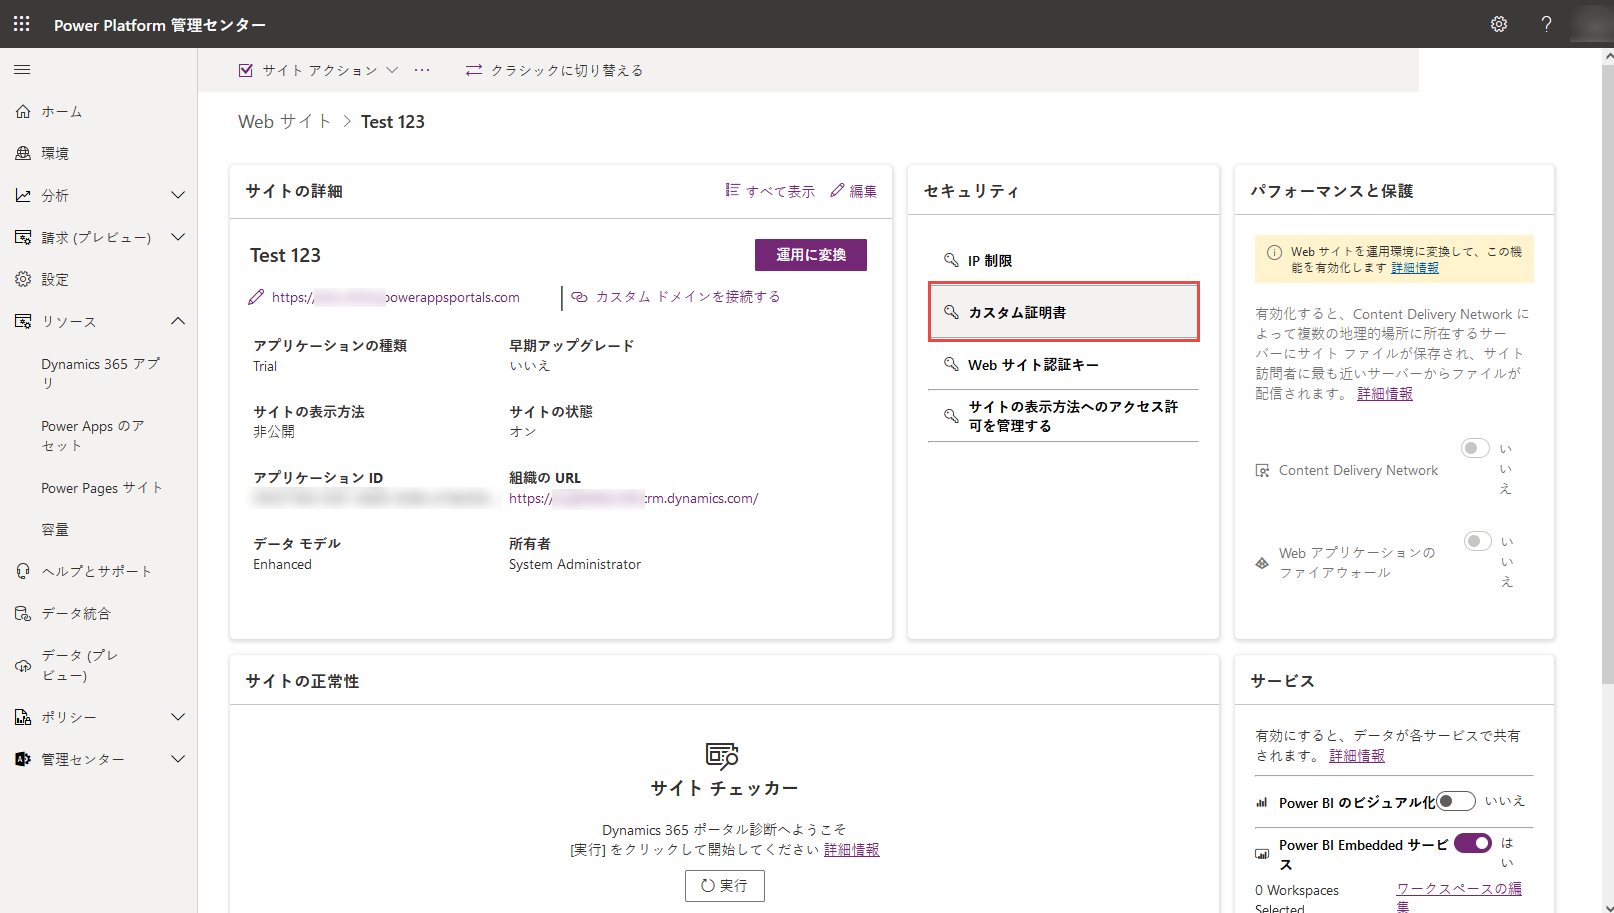Click 詳細情報 link in サービス card
1614x913 pixels.
coord(1357,756)
